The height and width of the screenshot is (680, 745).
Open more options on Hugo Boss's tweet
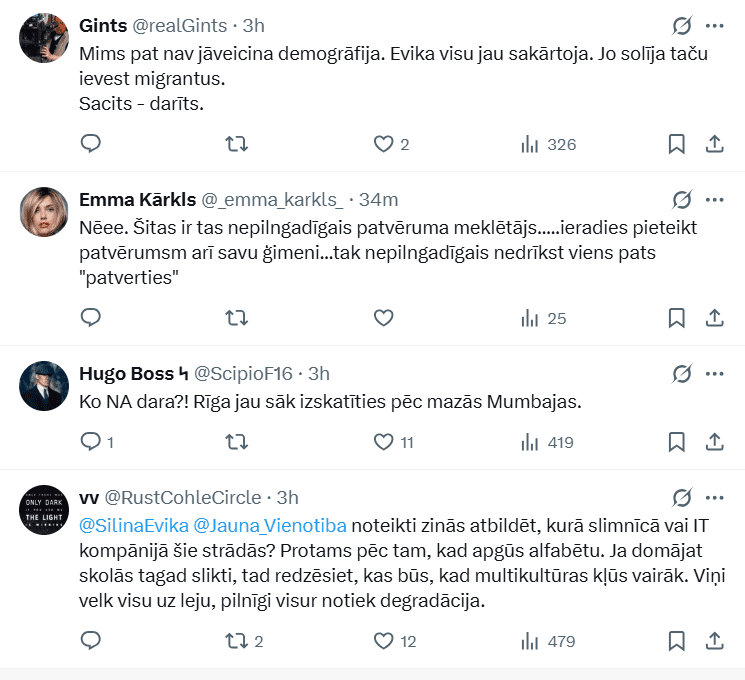tap(714, 374)
